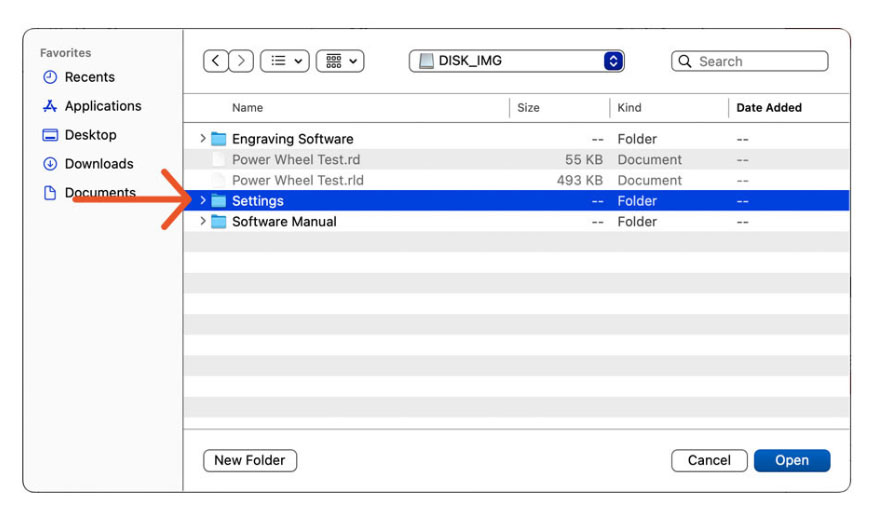Go forward with the right chevron button

pos(241,61)
